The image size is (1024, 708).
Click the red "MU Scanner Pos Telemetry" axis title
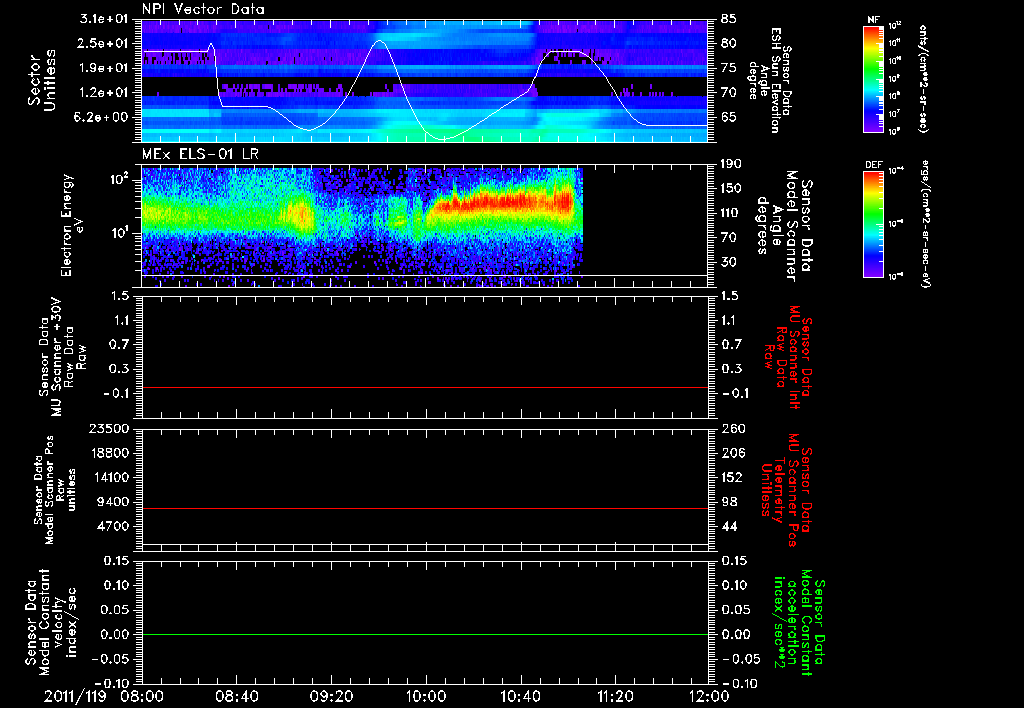tap(786, 490)
